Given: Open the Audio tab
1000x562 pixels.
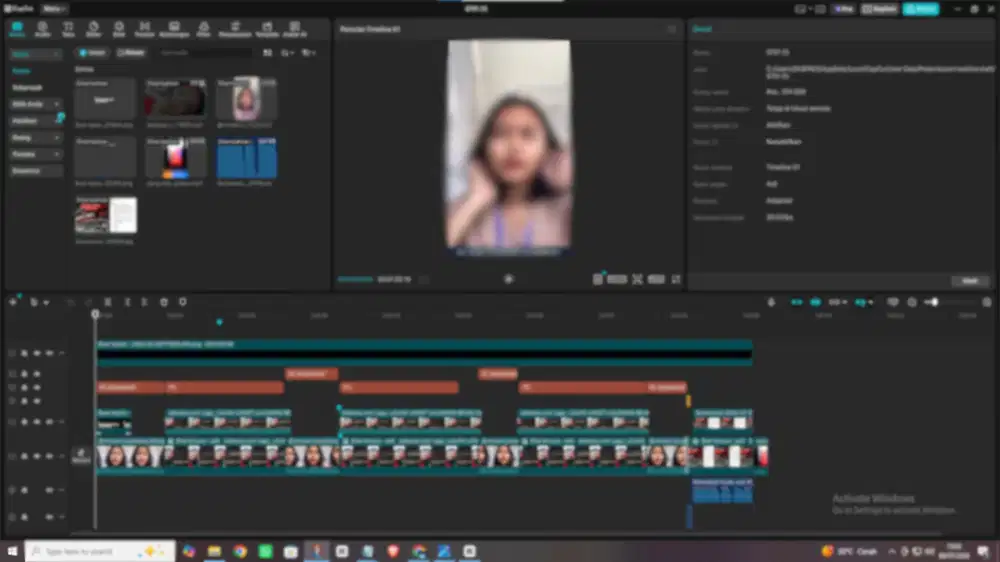Looking at the screenshot, I should coord(42,29).
